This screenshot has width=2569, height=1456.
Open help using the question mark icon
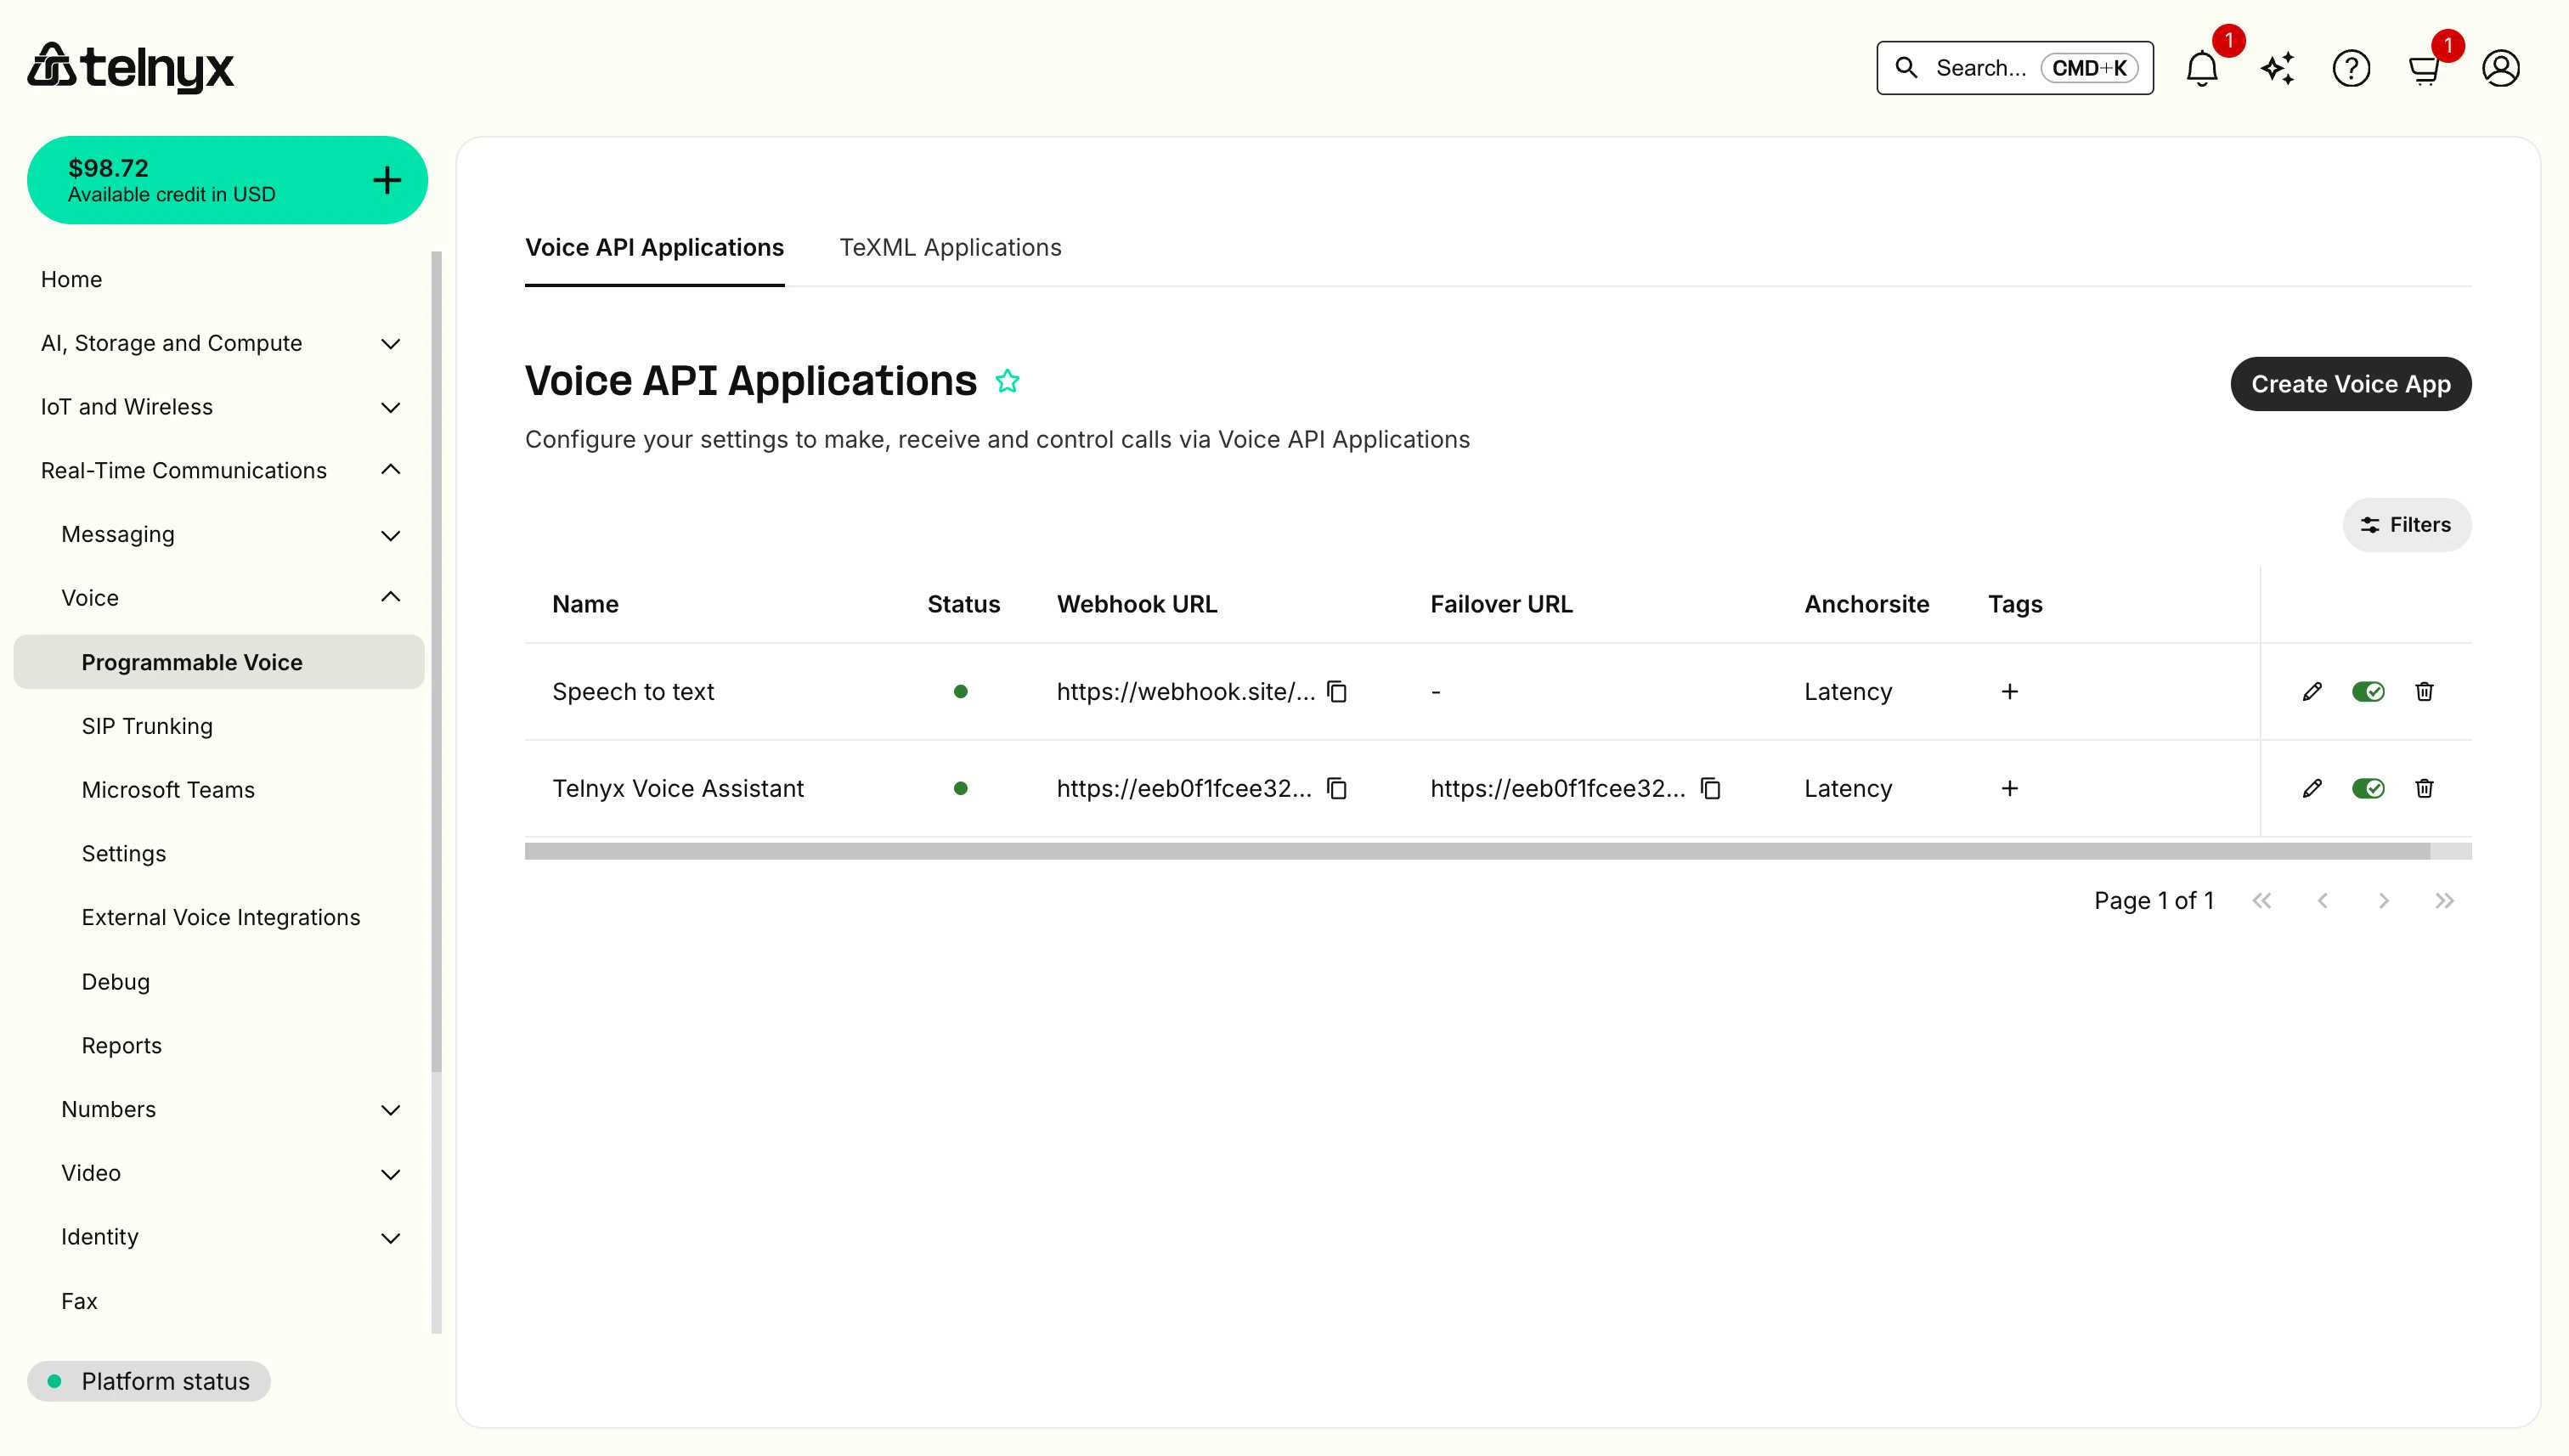point(2351,67)
